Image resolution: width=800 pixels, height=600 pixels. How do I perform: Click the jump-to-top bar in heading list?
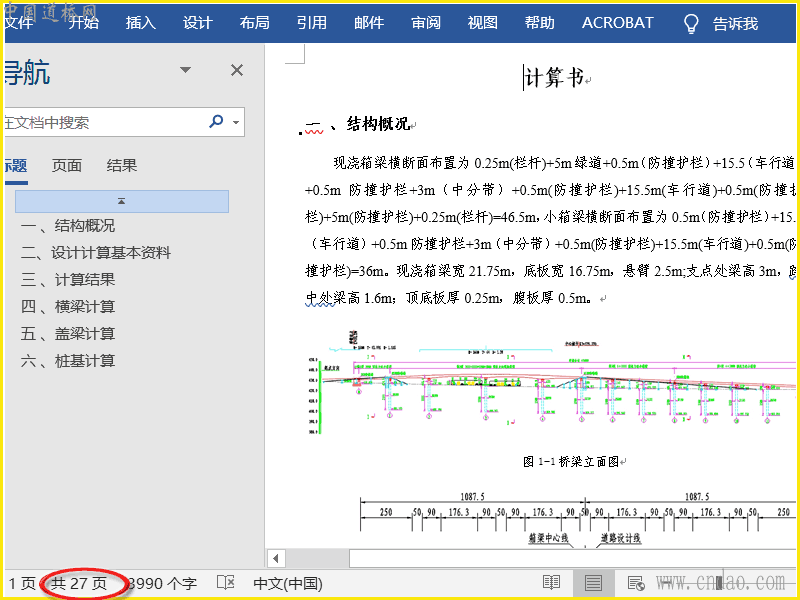click(x=122, y=202)
